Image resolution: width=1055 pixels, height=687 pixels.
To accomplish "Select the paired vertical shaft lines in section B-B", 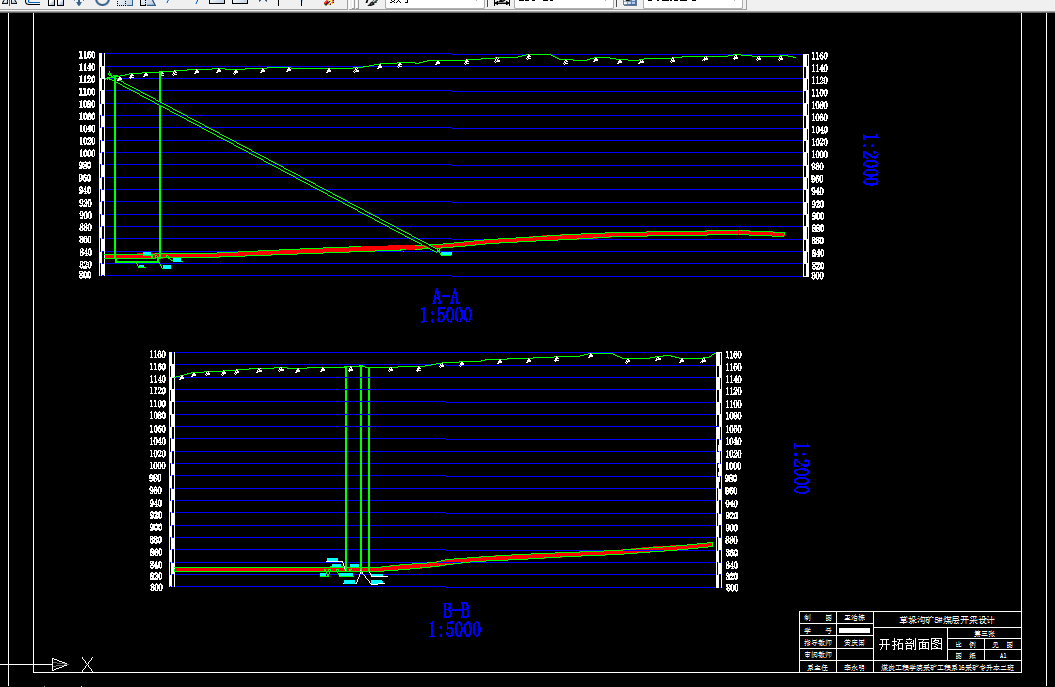I will (365, 468).
